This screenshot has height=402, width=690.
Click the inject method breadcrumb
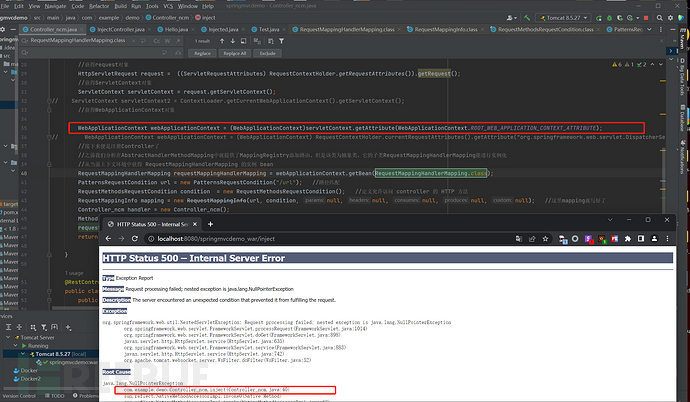tap(206, 18)
